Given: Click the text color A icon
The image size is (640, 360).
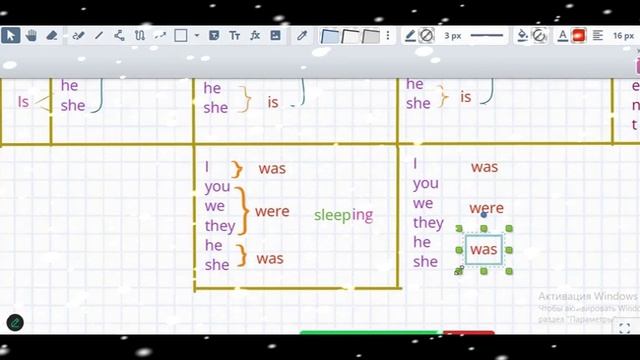Looking at the screenshot, I should point(562,36).
